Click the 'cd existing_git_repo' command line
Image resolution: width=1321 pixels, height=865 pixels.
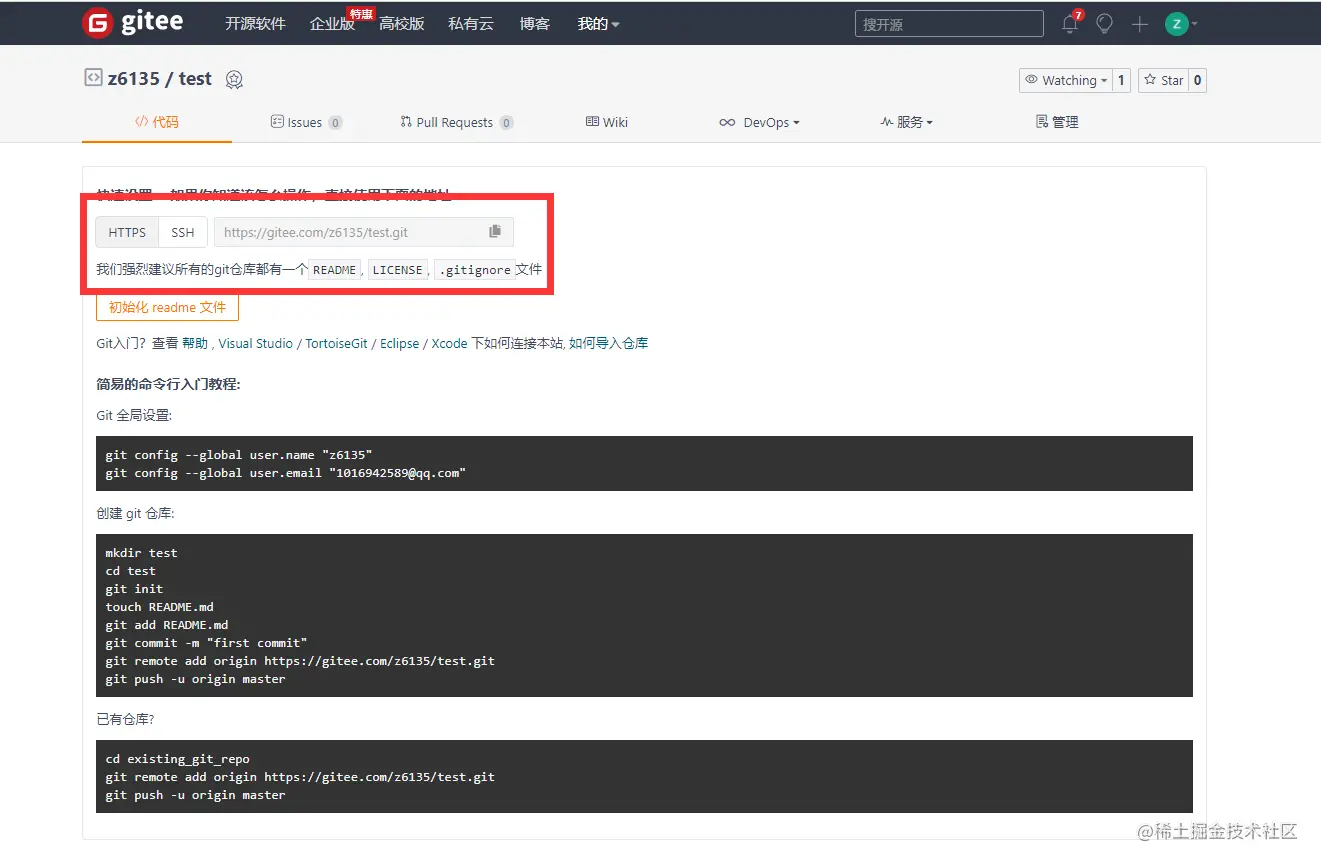pos(177,759)
